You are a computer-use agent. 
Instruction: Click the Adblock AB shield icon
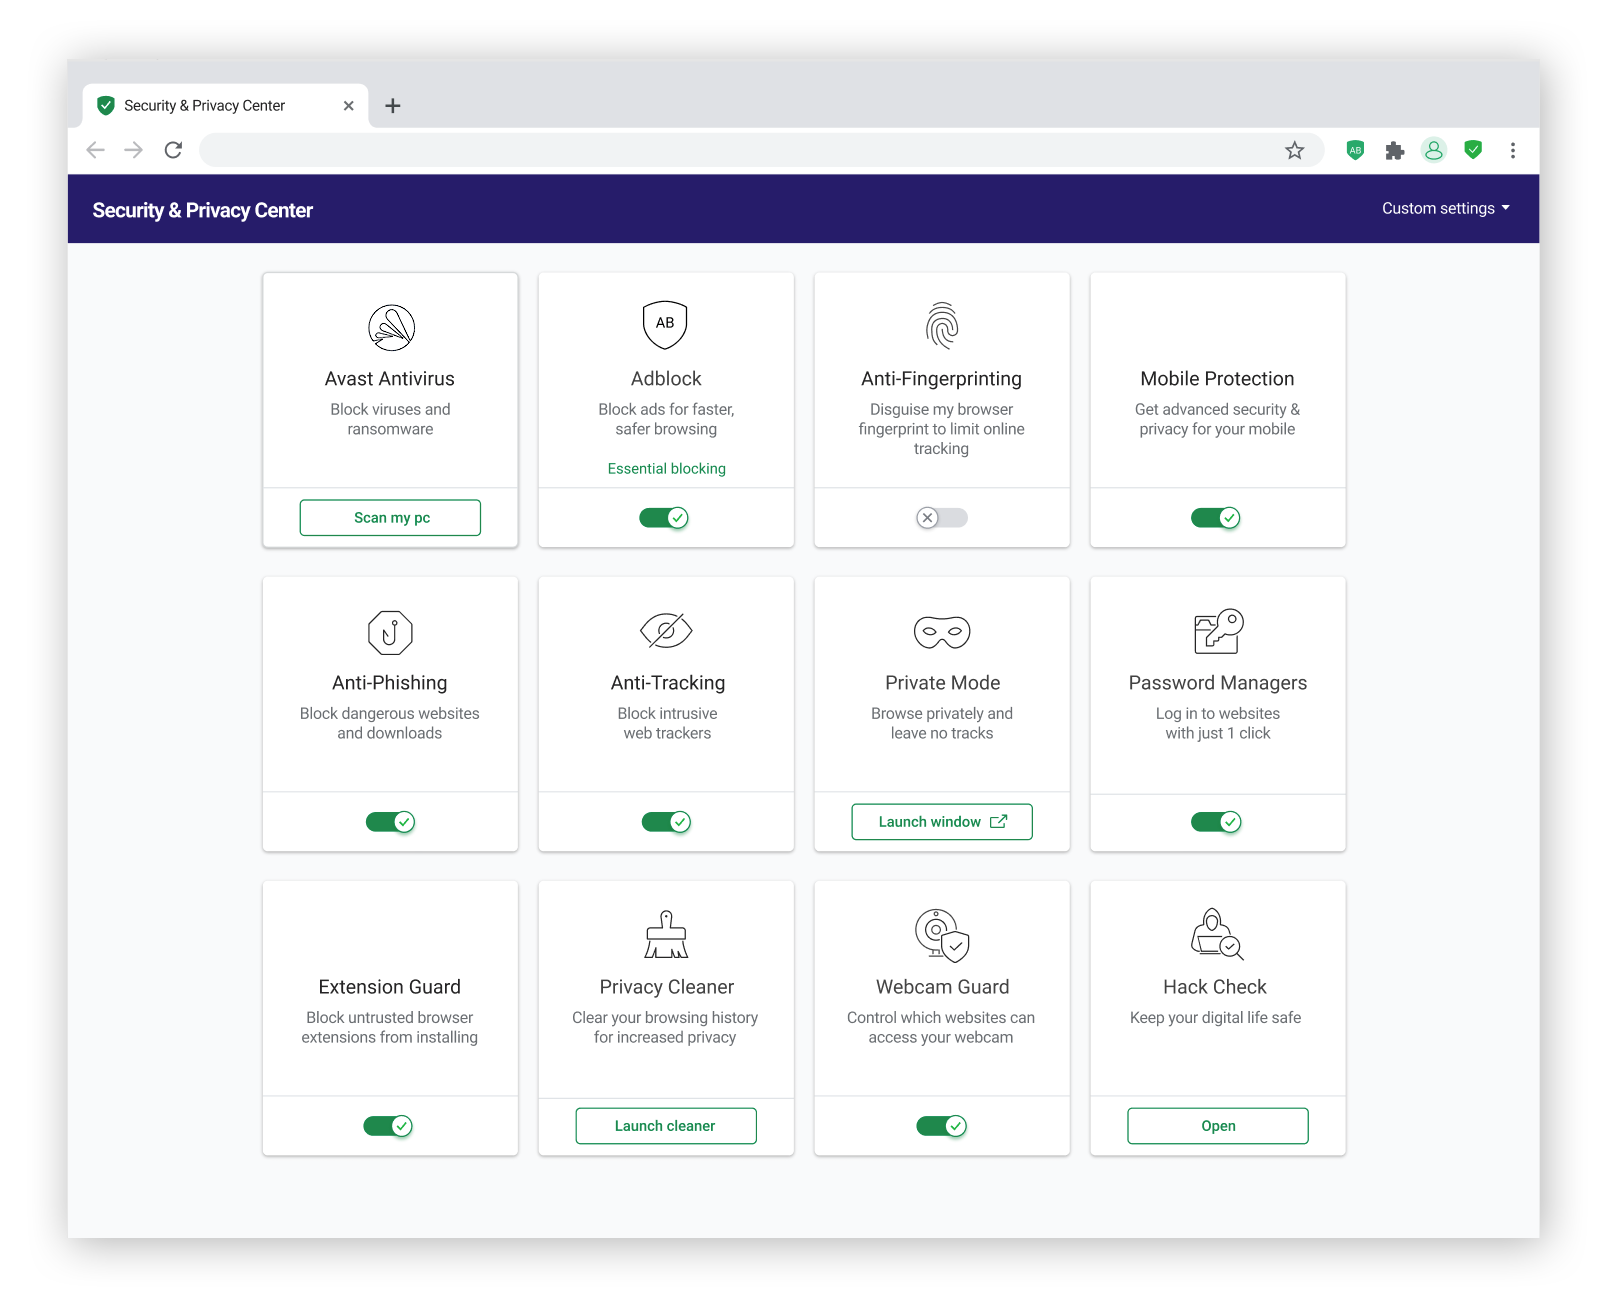tap(665, 324)
